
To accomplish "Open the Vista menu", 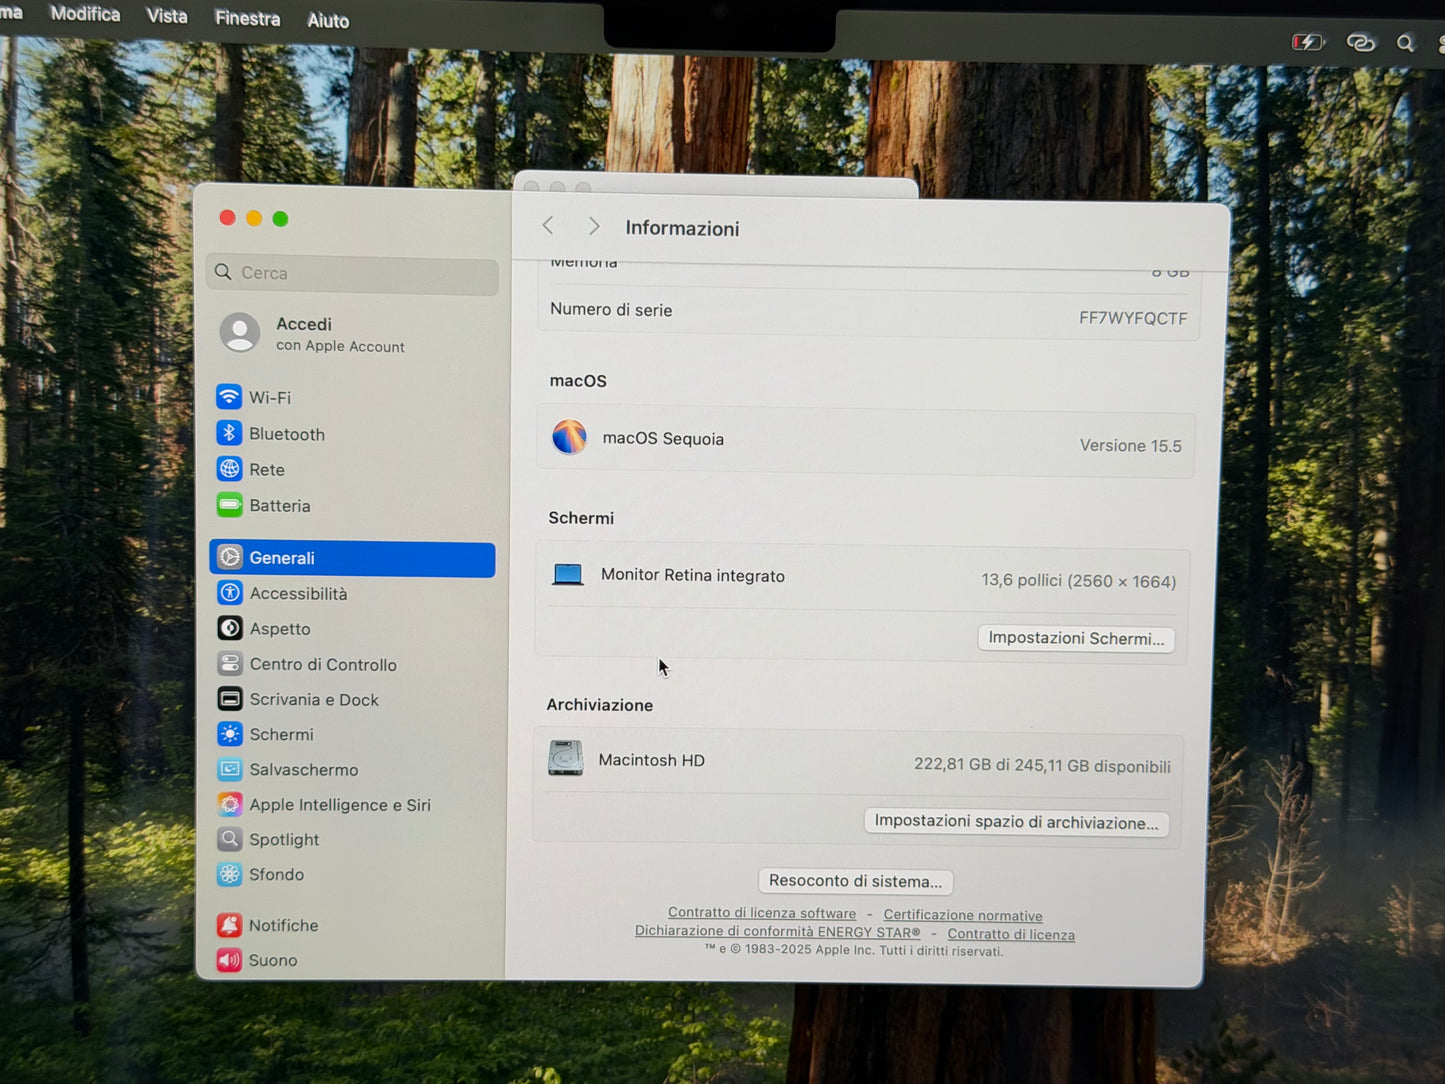I will (x=167, y=16).
